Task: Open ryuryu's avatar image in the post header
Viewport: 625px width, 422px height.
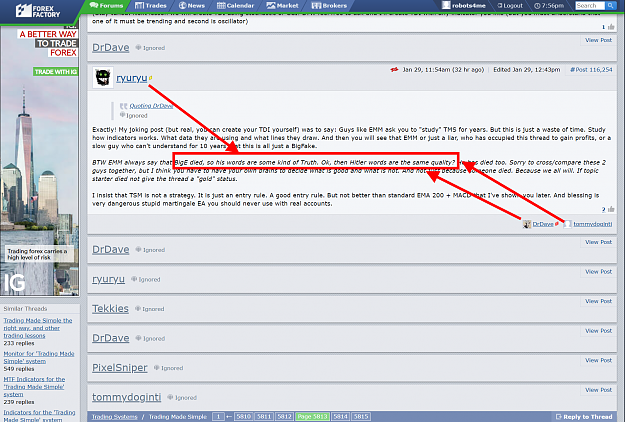Action: 103,77
